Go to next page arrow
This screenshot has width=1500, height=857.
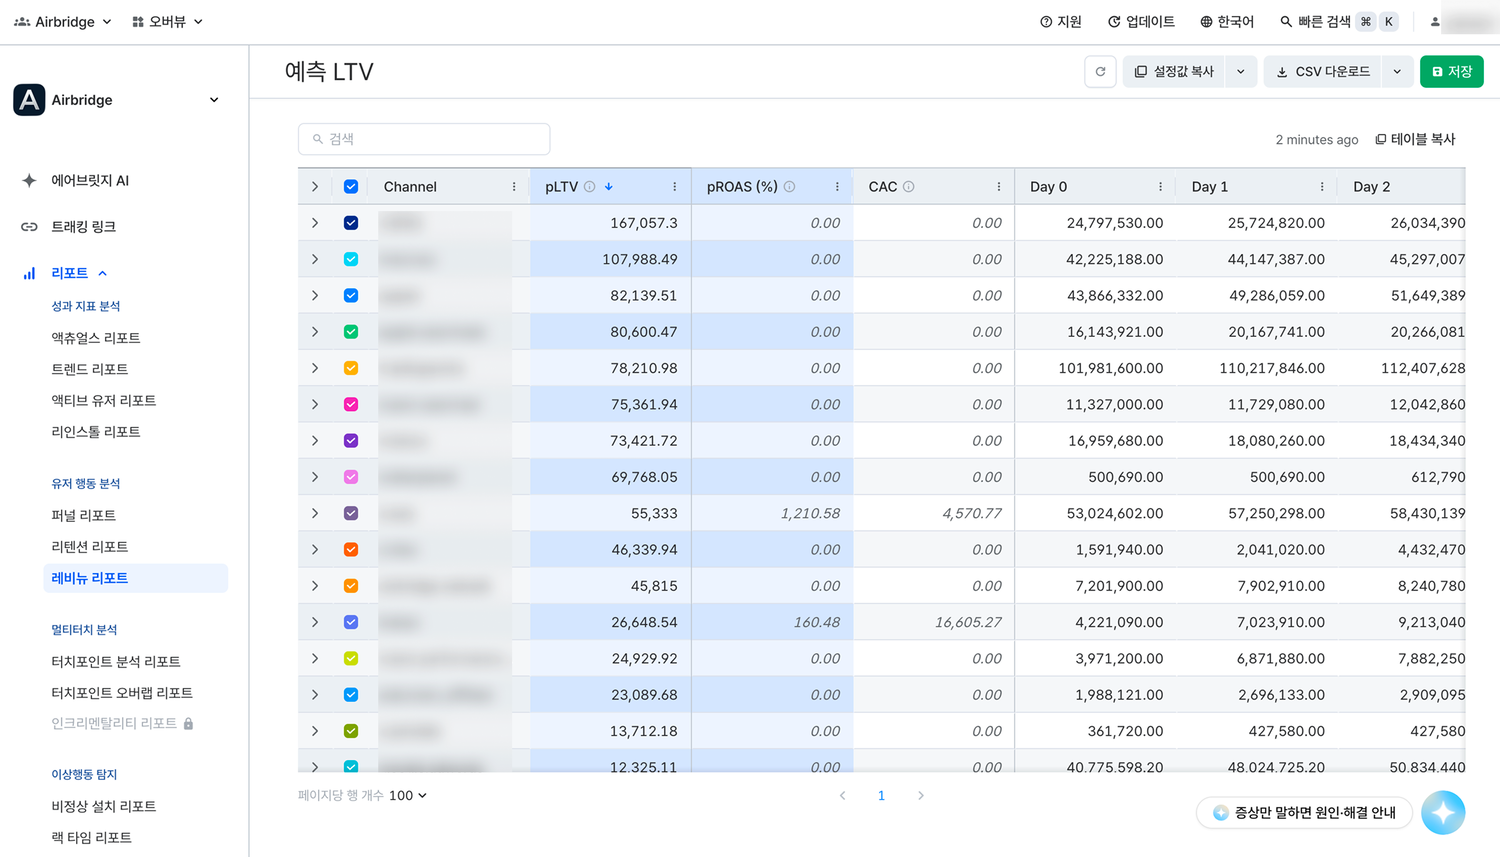point(921,796)
